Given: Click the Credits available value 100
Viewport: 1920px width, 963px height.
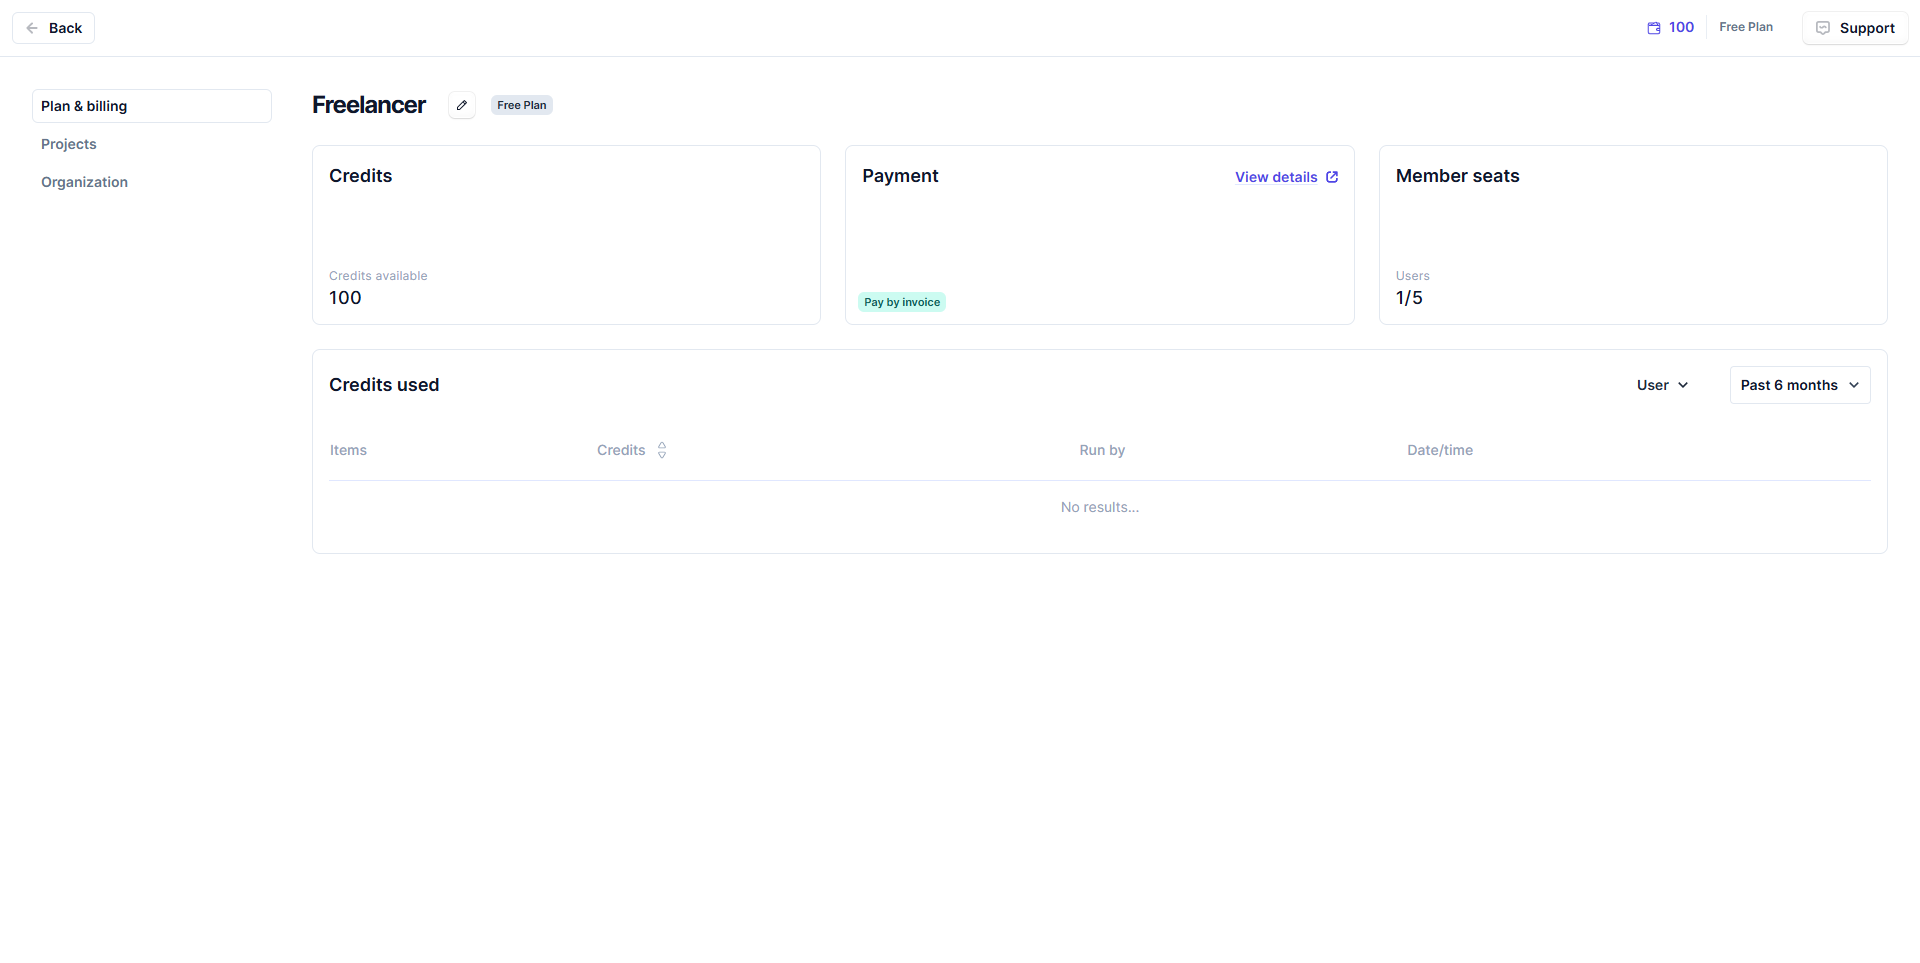Looking at the screenshot, I should click(345, 298).
